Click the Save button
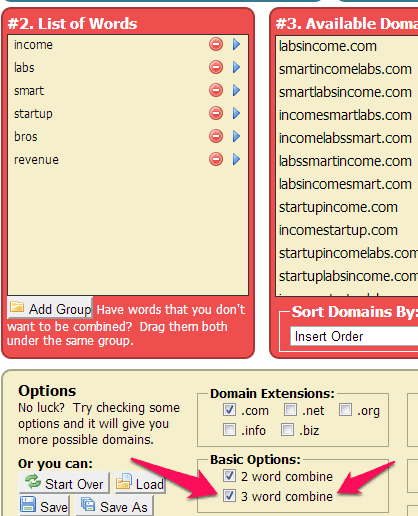This screenshot has height=516, width=418. click(x=44, y=506)
